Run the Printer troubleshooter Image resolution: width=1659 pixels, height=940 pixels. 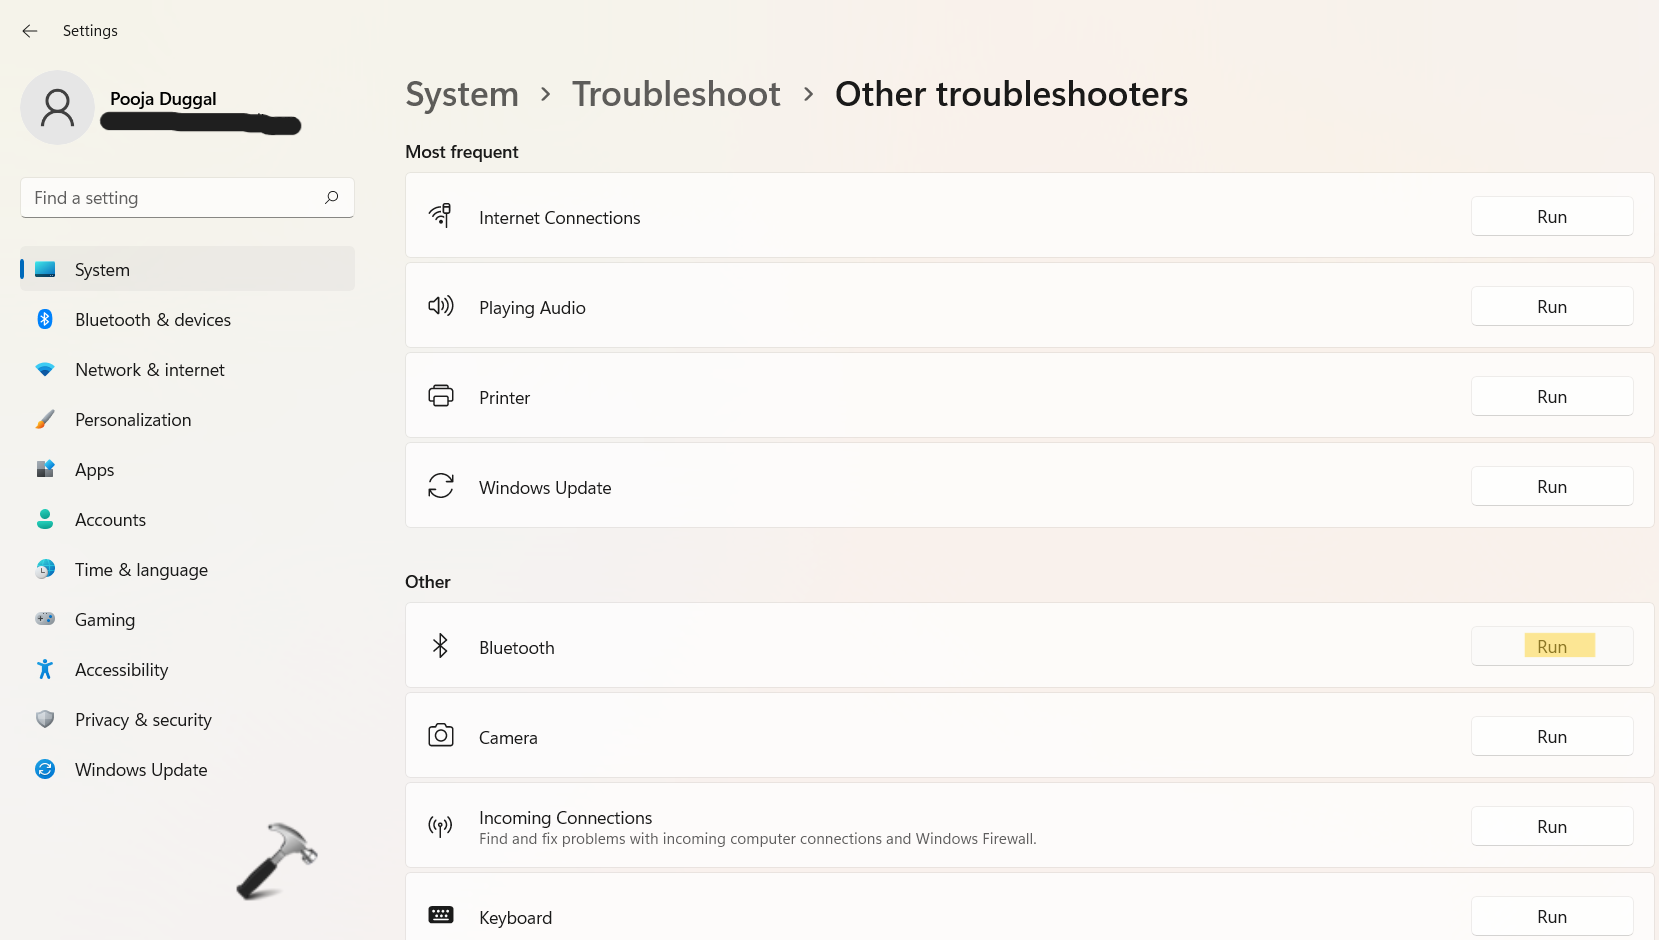click(1551, 397)
